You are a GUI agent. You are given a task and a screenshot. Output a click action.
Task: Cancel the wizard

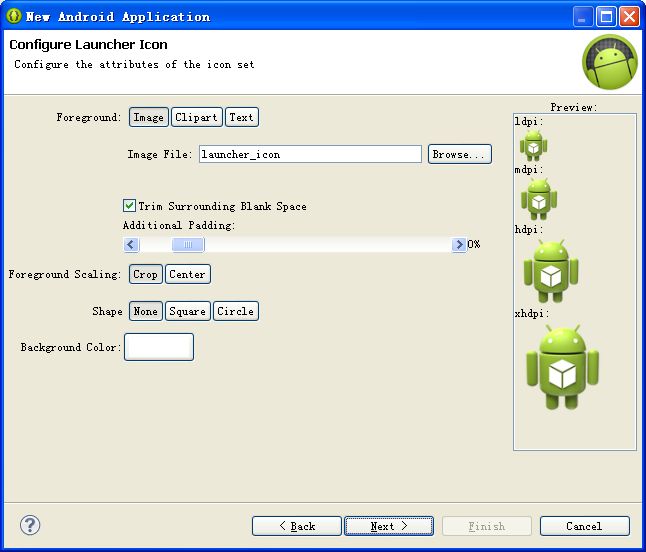coord(585,526)
